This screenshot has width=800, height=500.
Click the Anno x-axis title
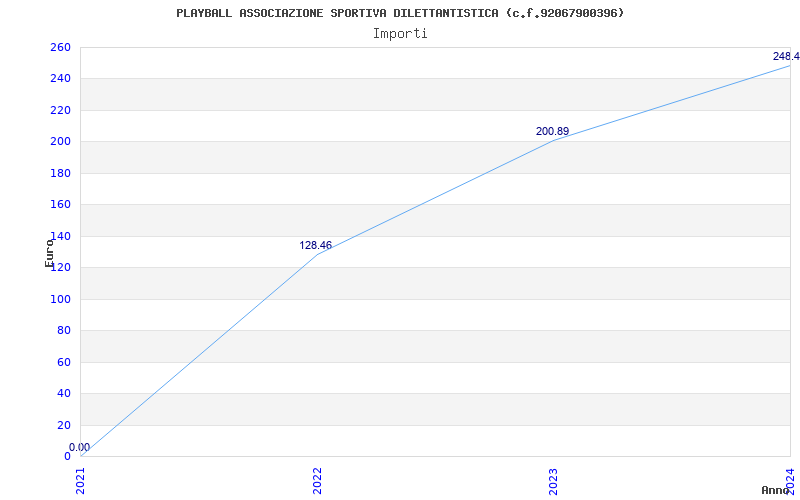coord(776,490)
